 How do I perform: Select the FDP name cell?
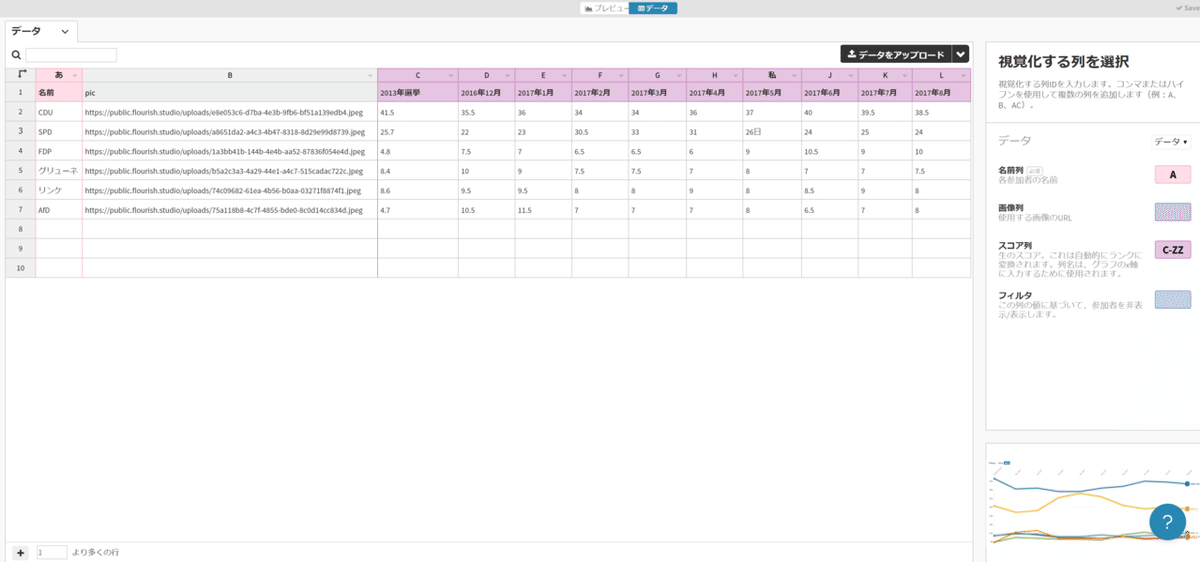tap(59, 151)
